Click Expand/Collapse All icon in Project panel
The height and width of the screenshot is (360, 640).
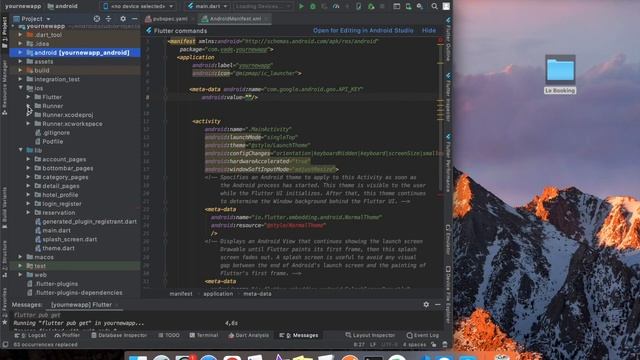point(108,19)
